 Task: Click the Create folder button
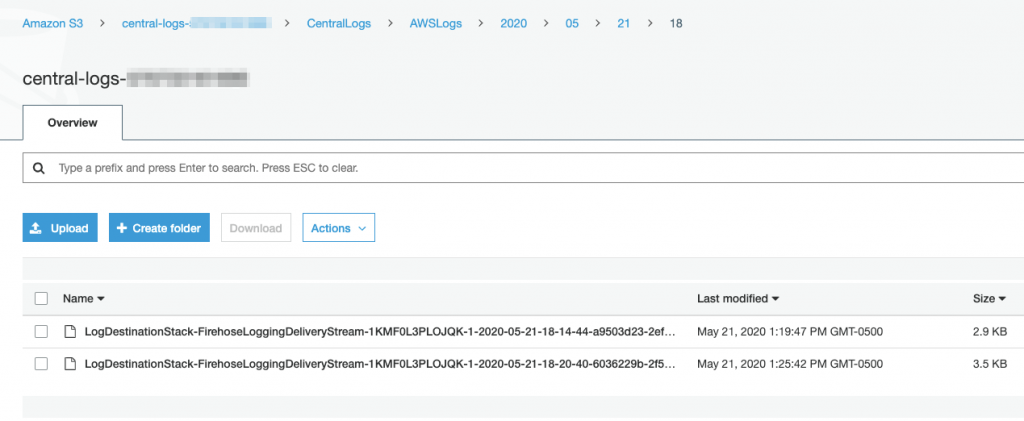159,228
